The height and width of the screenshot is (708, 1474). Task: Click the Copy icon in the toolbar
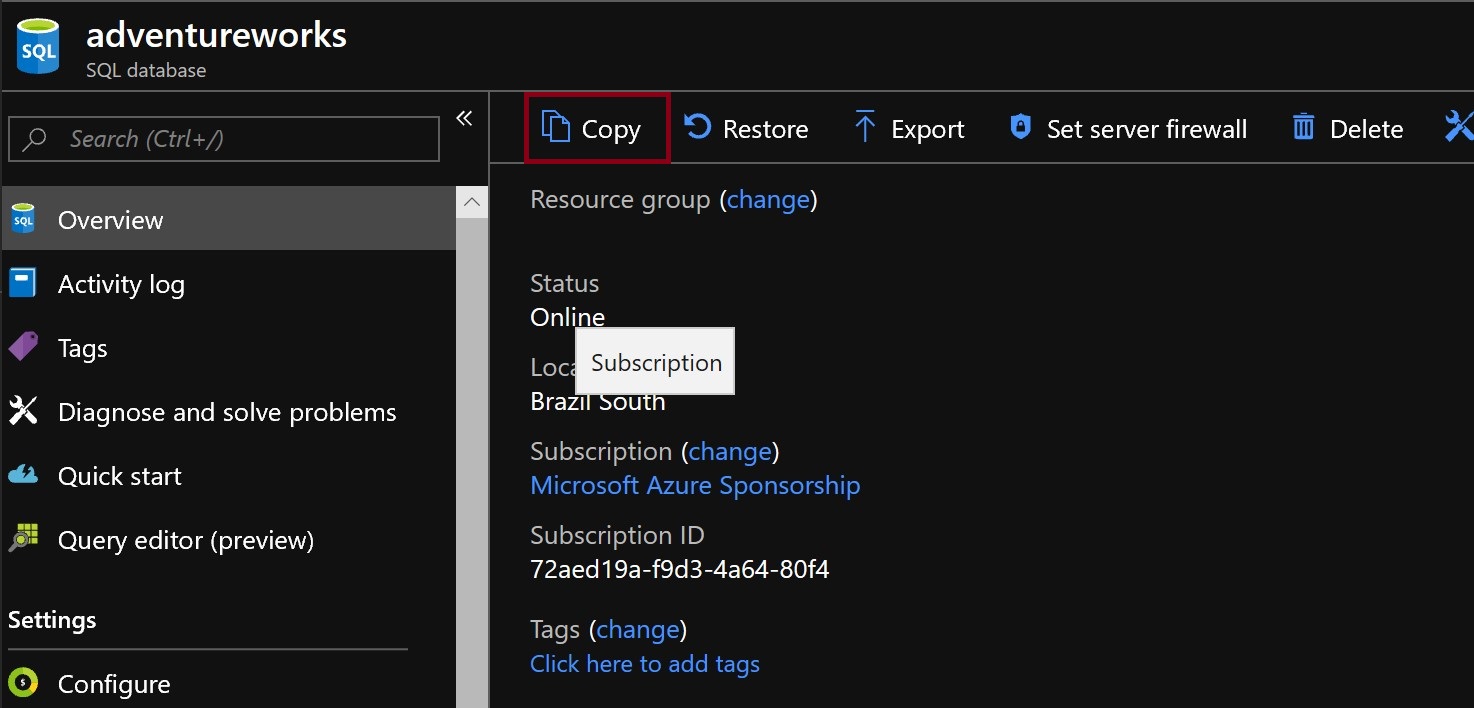(555, 127)
